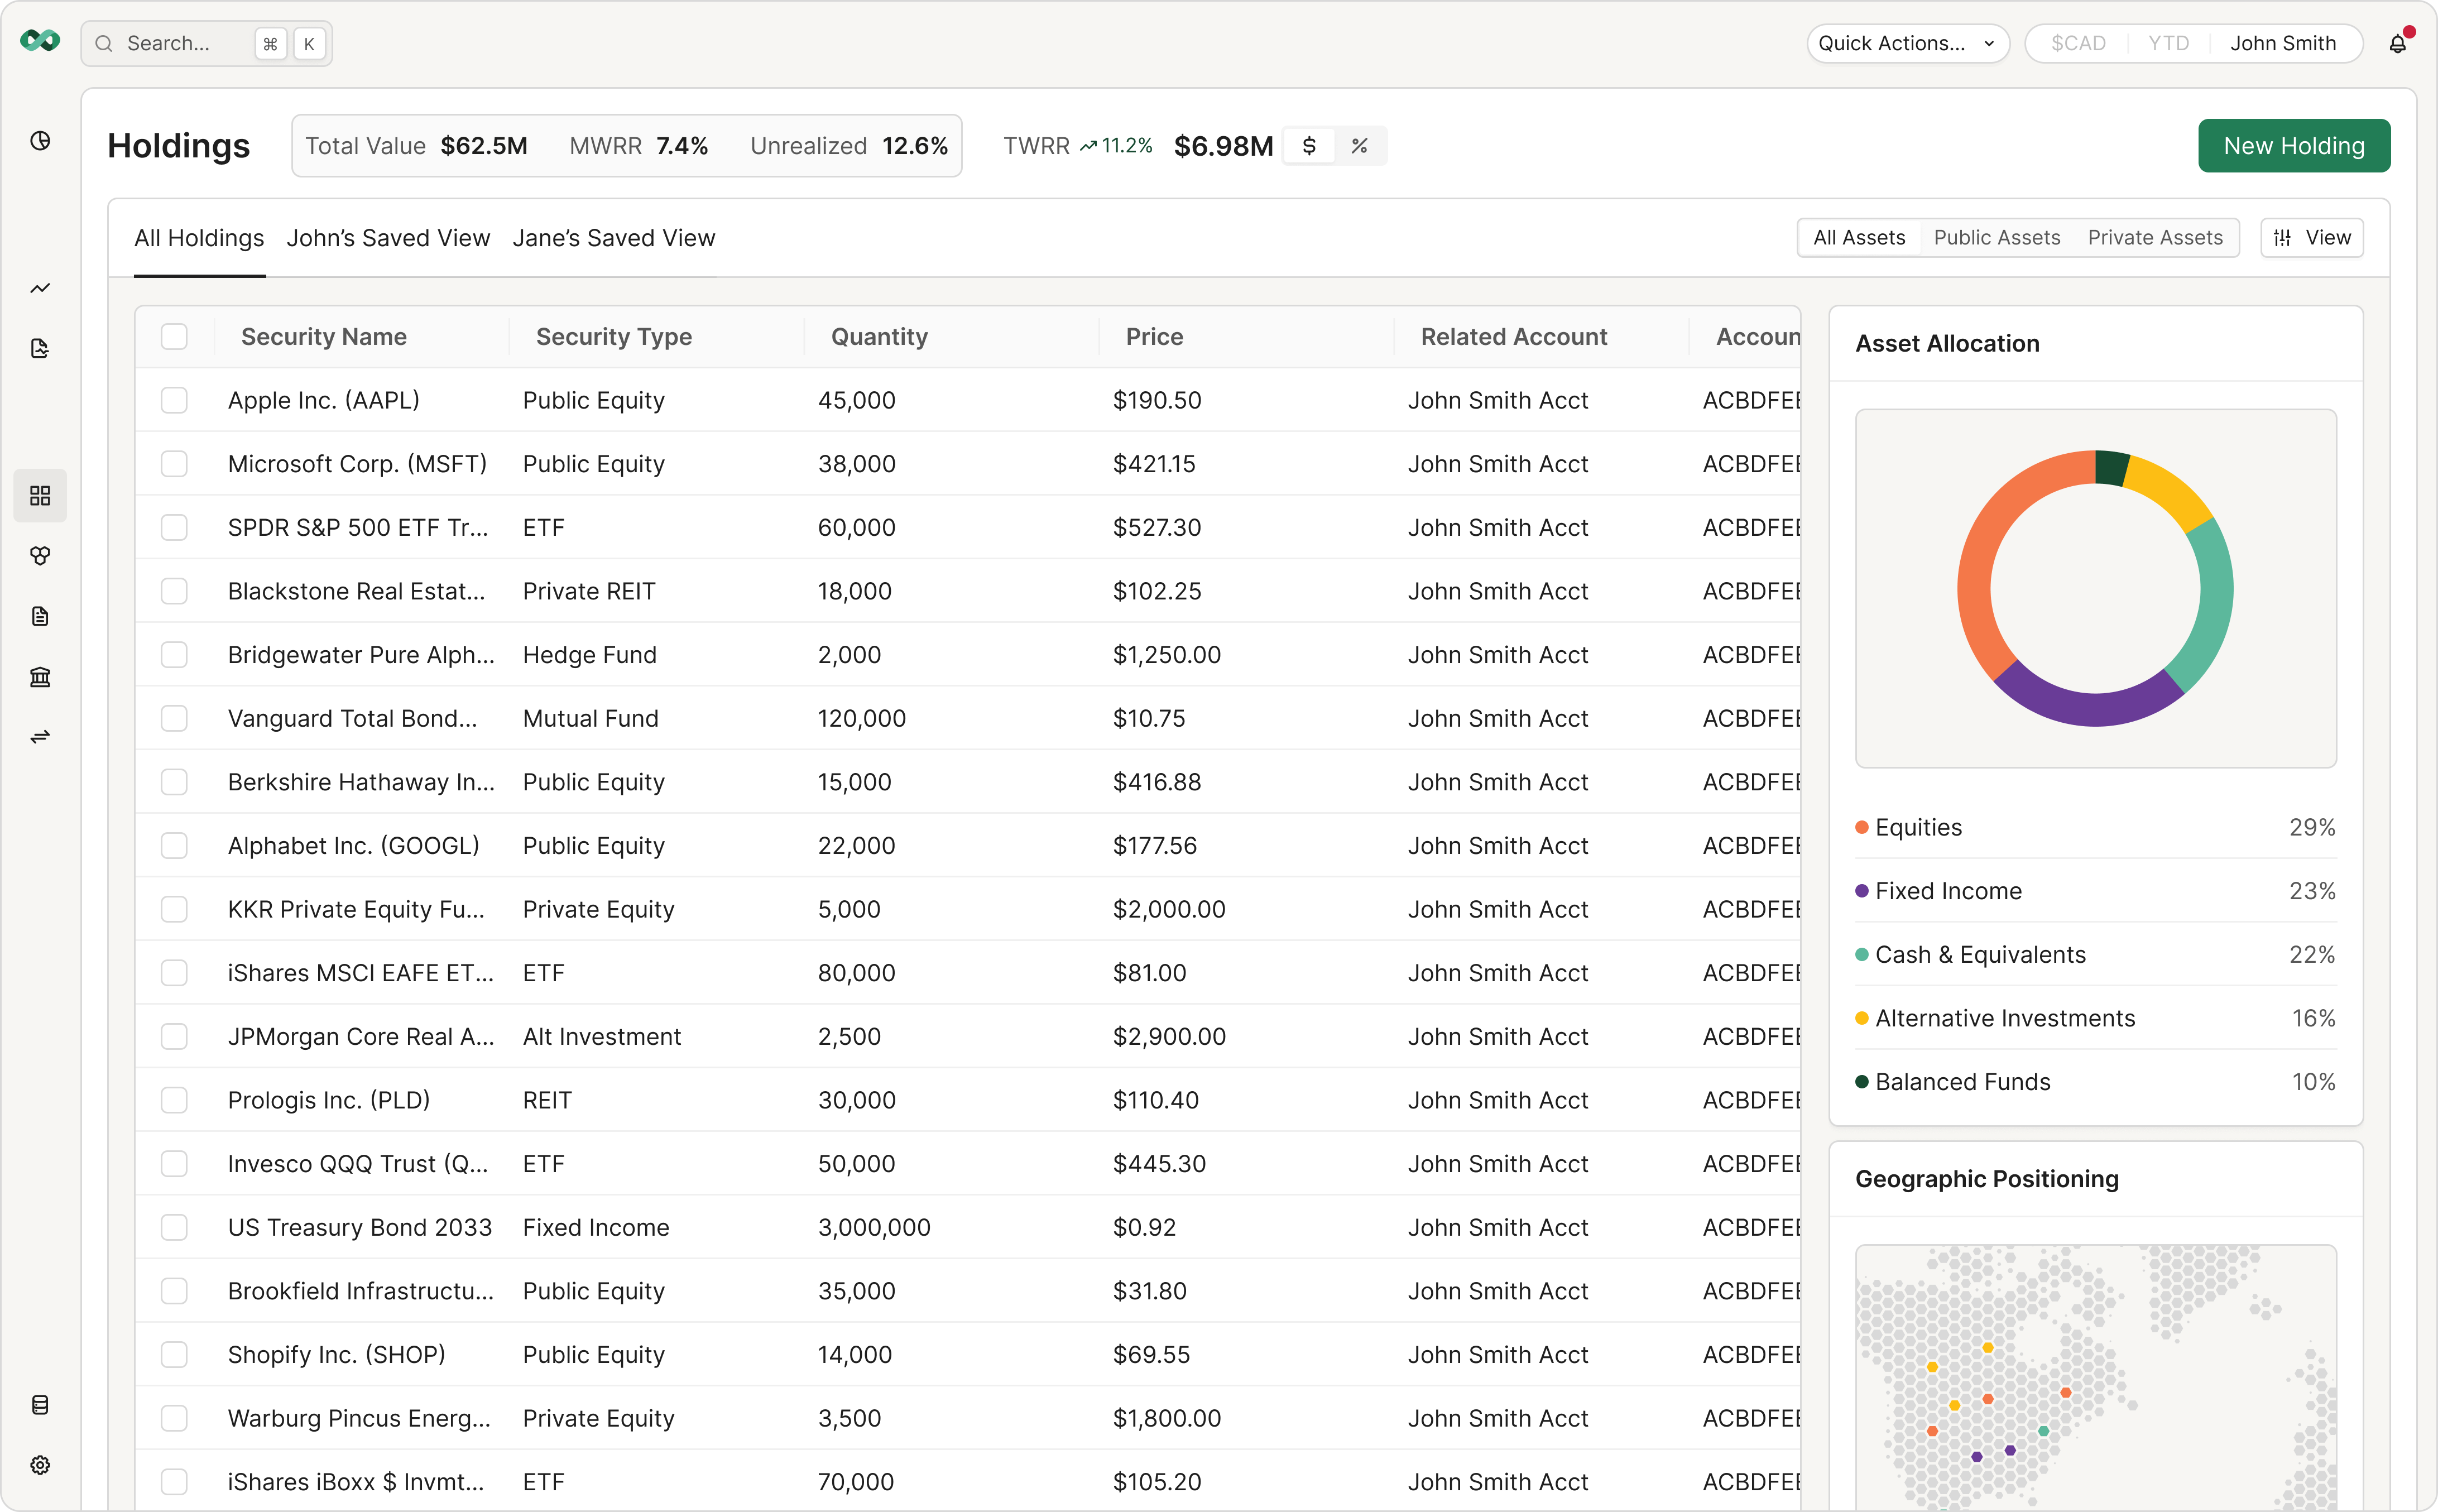Viewport: 2438px width, 1512px height.
Task: Select the Holdings grid icon in sidebar
Action: pyautogui.click(x=40, y=496)
